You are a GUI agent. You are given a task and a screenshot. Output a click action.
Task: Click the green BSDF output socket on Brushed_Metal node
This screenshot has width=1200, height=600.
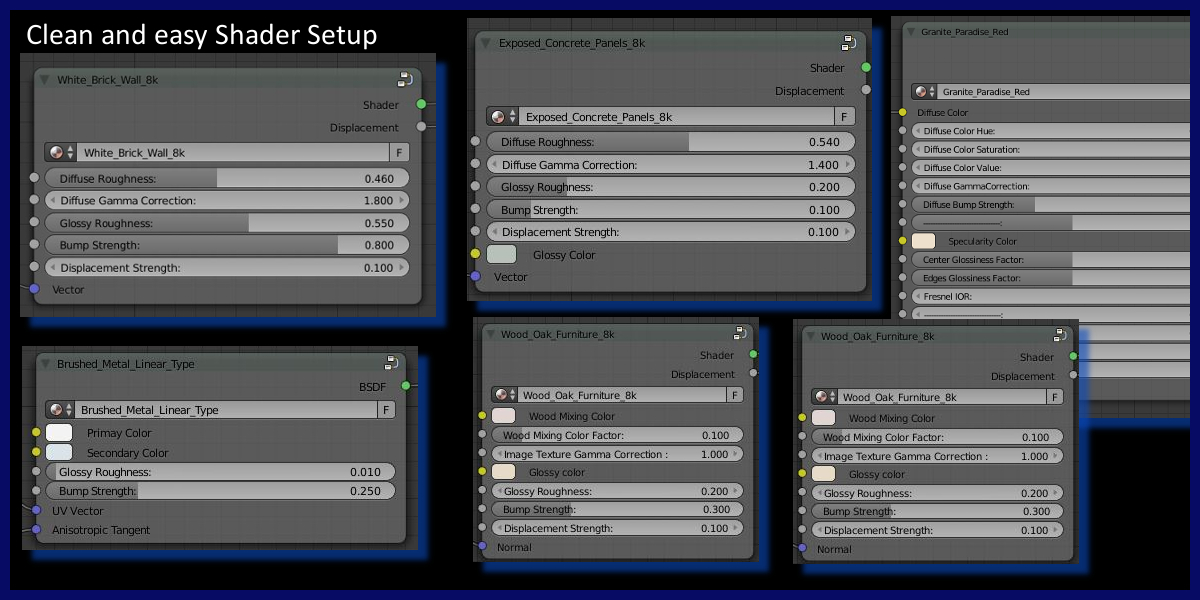pos(405,385)
